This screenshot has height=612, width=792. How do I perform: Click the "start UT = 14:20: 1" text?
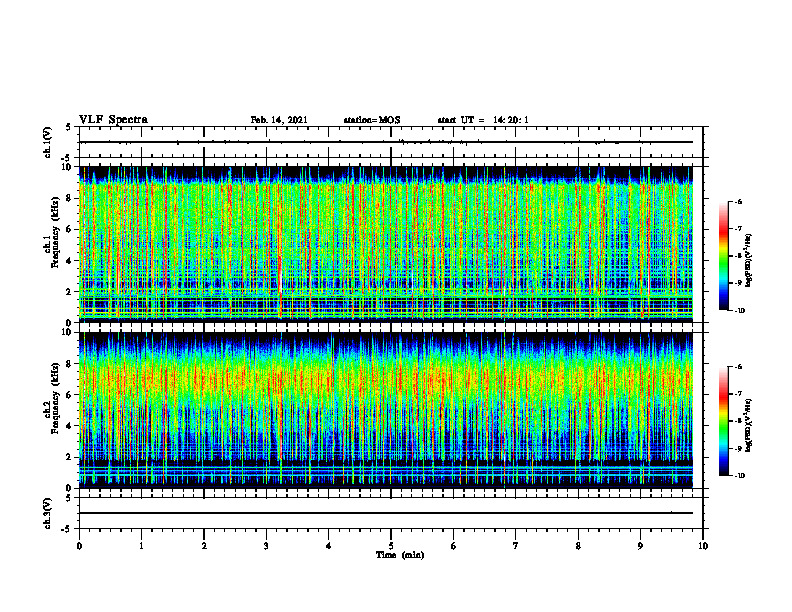tap(483, 120)
